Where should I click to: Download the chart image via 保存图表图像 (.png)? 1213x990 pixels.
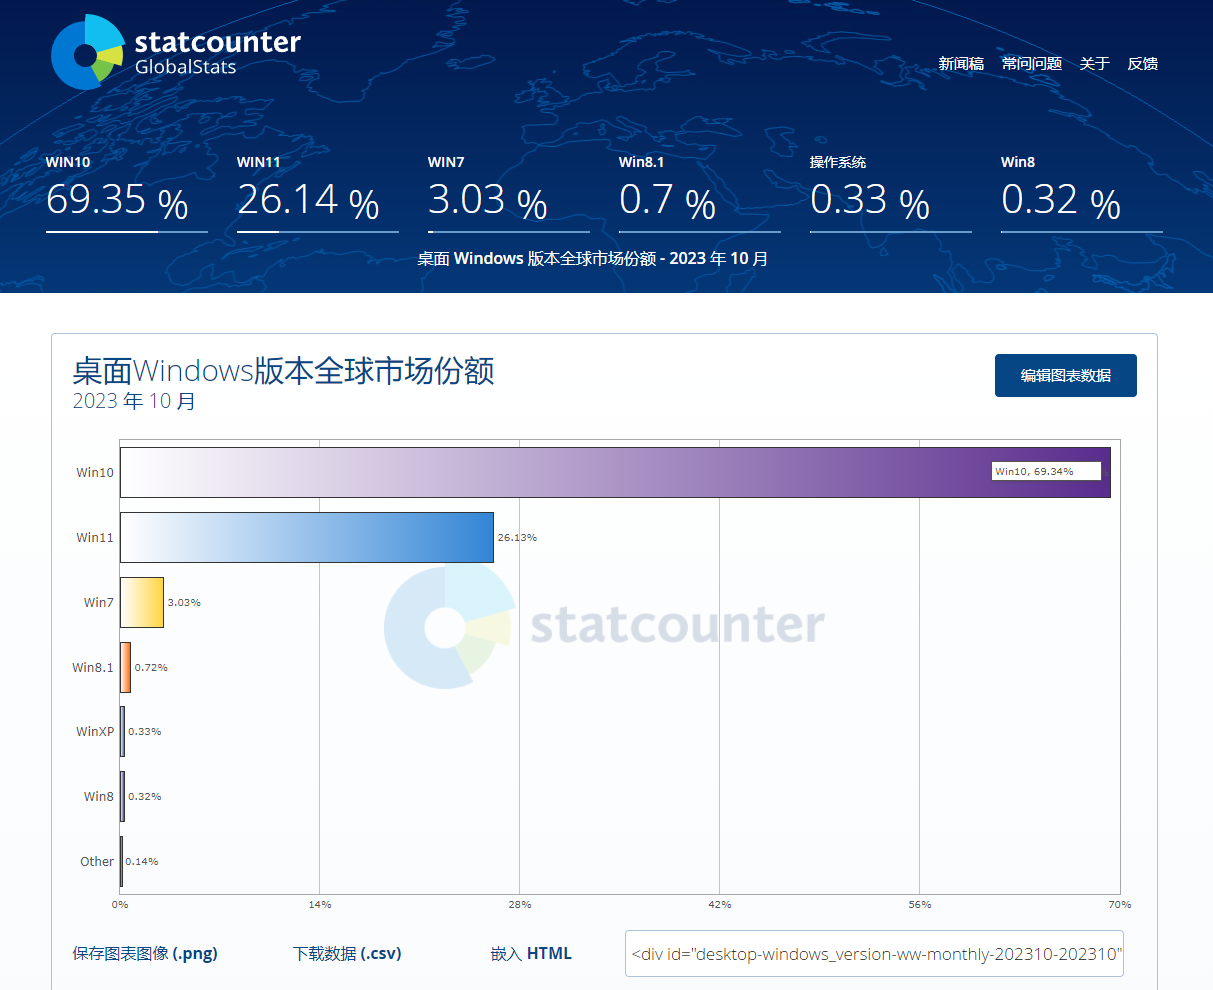146,953
